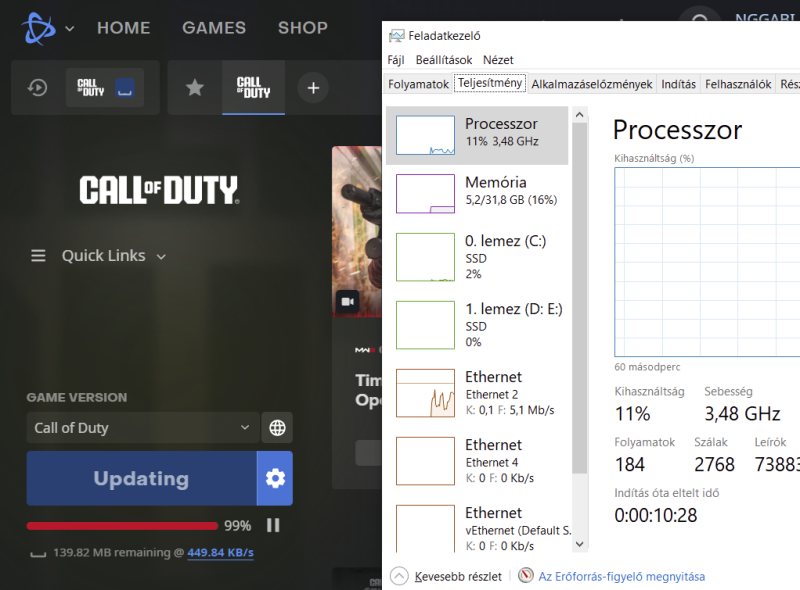
Task: Click the Updating button
Action: (141, 478)
